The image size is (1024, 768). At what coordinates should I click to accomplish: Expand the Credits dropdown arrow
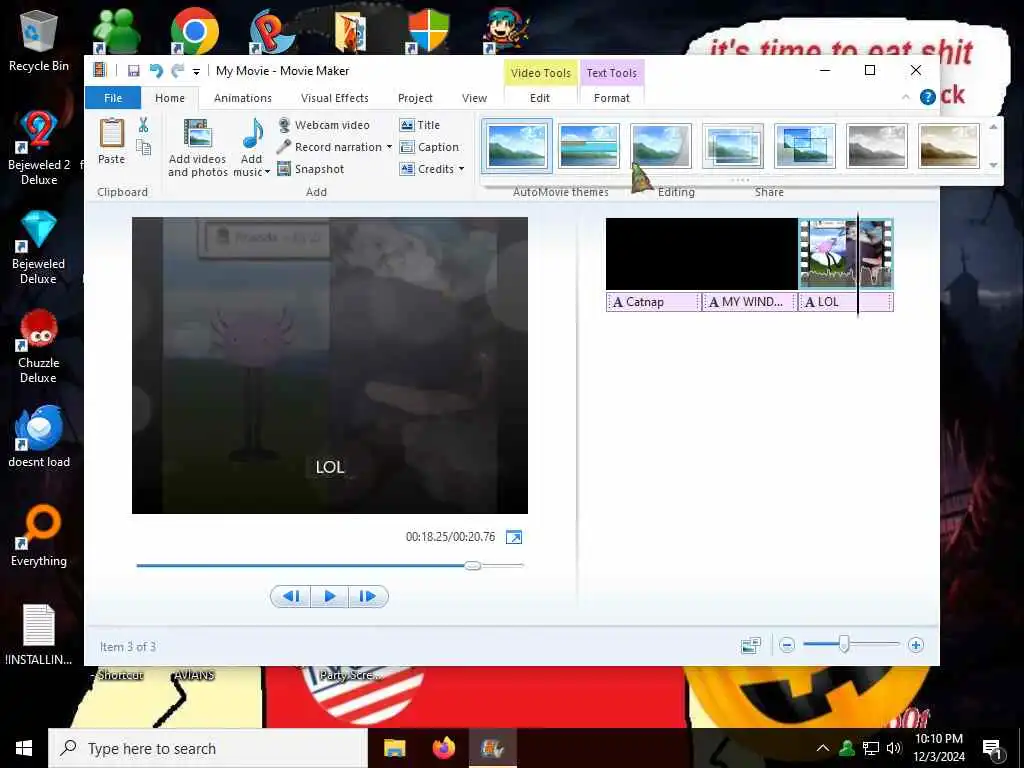pos(462,169)
